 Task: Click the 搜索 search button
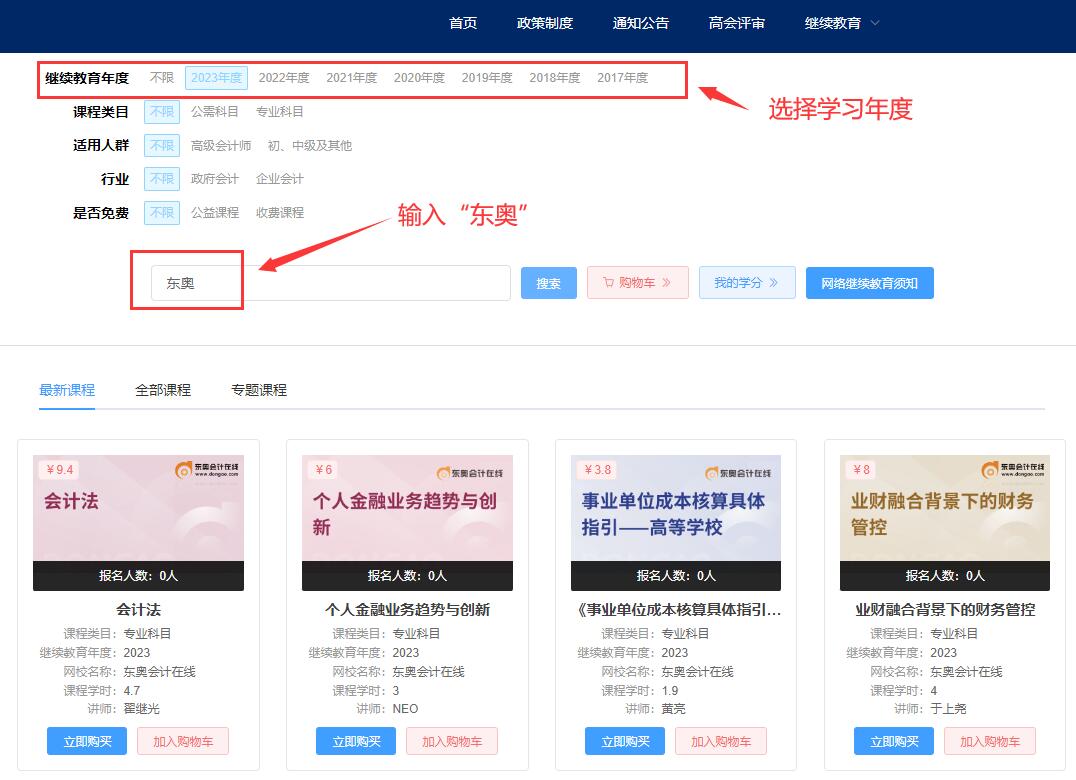548,283
